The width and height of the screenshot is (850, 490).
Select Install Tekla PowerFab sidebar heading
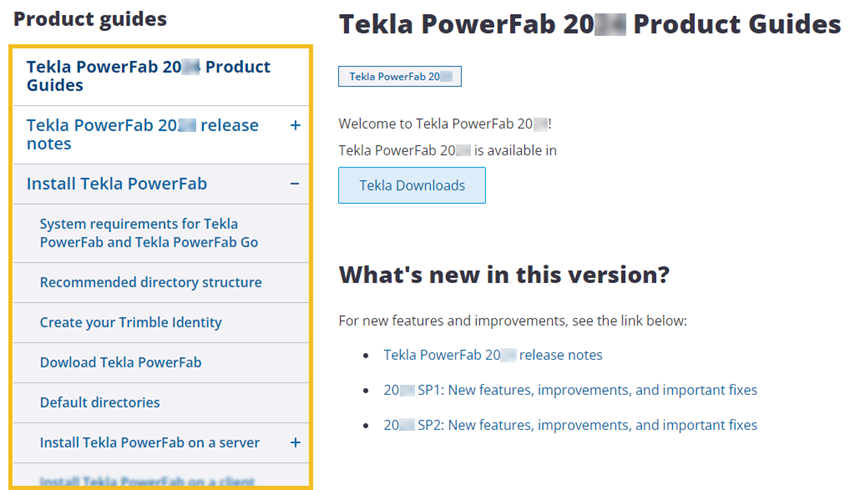coord(117,184)
